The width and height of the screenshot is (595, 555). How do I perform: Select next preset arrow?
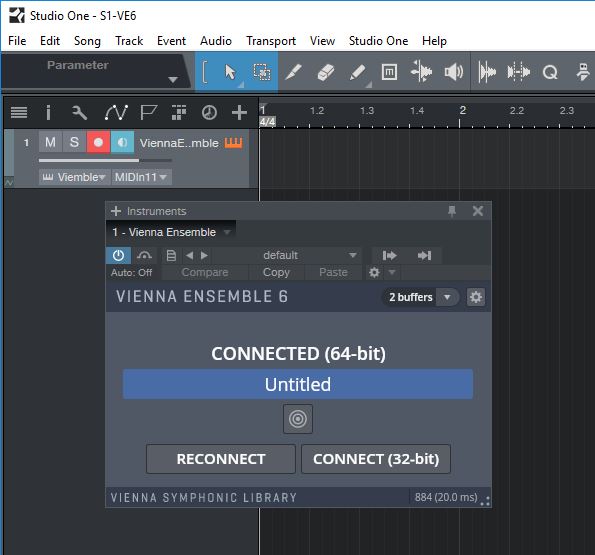click(x=204, y=255)
